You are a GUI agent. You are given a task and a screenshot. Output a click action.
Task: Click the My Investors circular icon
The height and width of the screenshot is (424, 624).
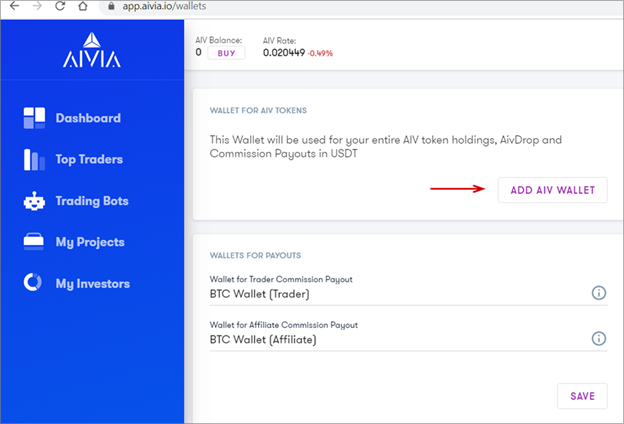tap(33, 282)
